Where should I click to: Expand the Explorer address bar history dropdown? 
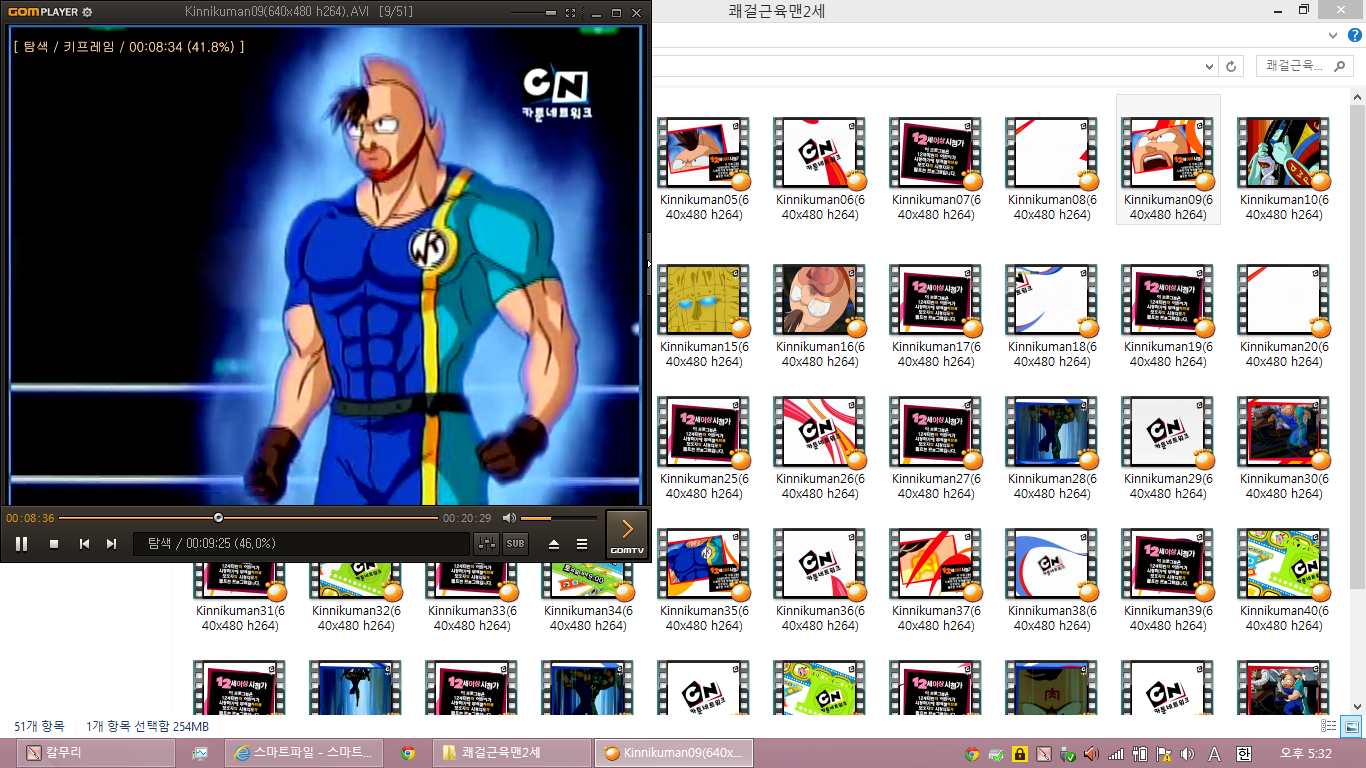[x=1211, y=66]
